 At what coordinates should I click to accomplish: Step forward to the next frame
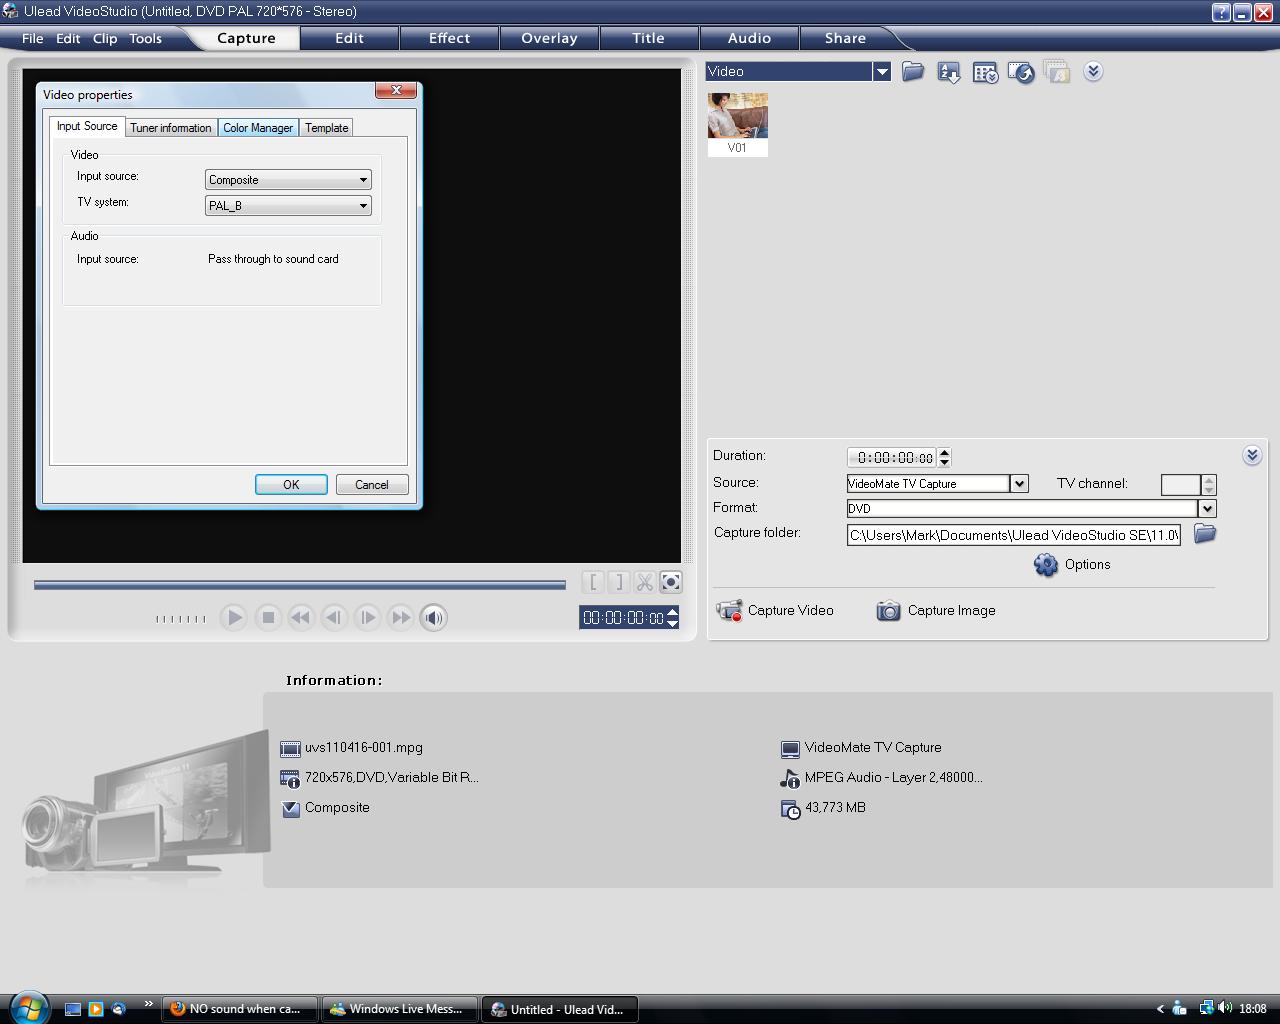[367, 617]
